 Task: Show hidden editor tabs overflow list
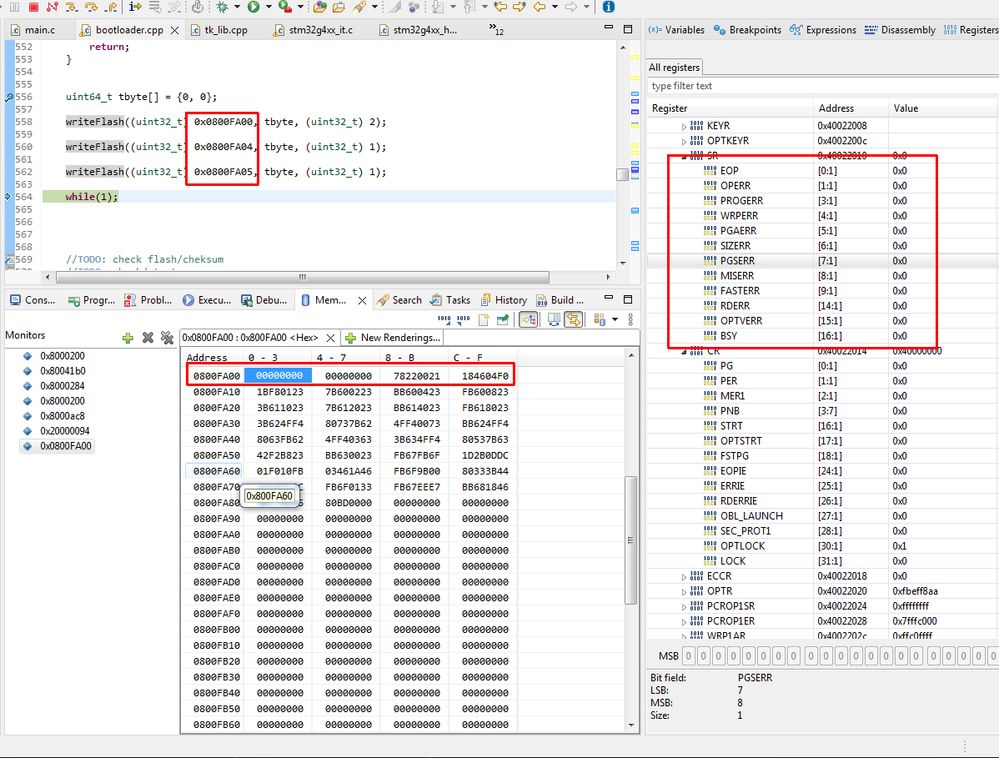pos(496,30)
